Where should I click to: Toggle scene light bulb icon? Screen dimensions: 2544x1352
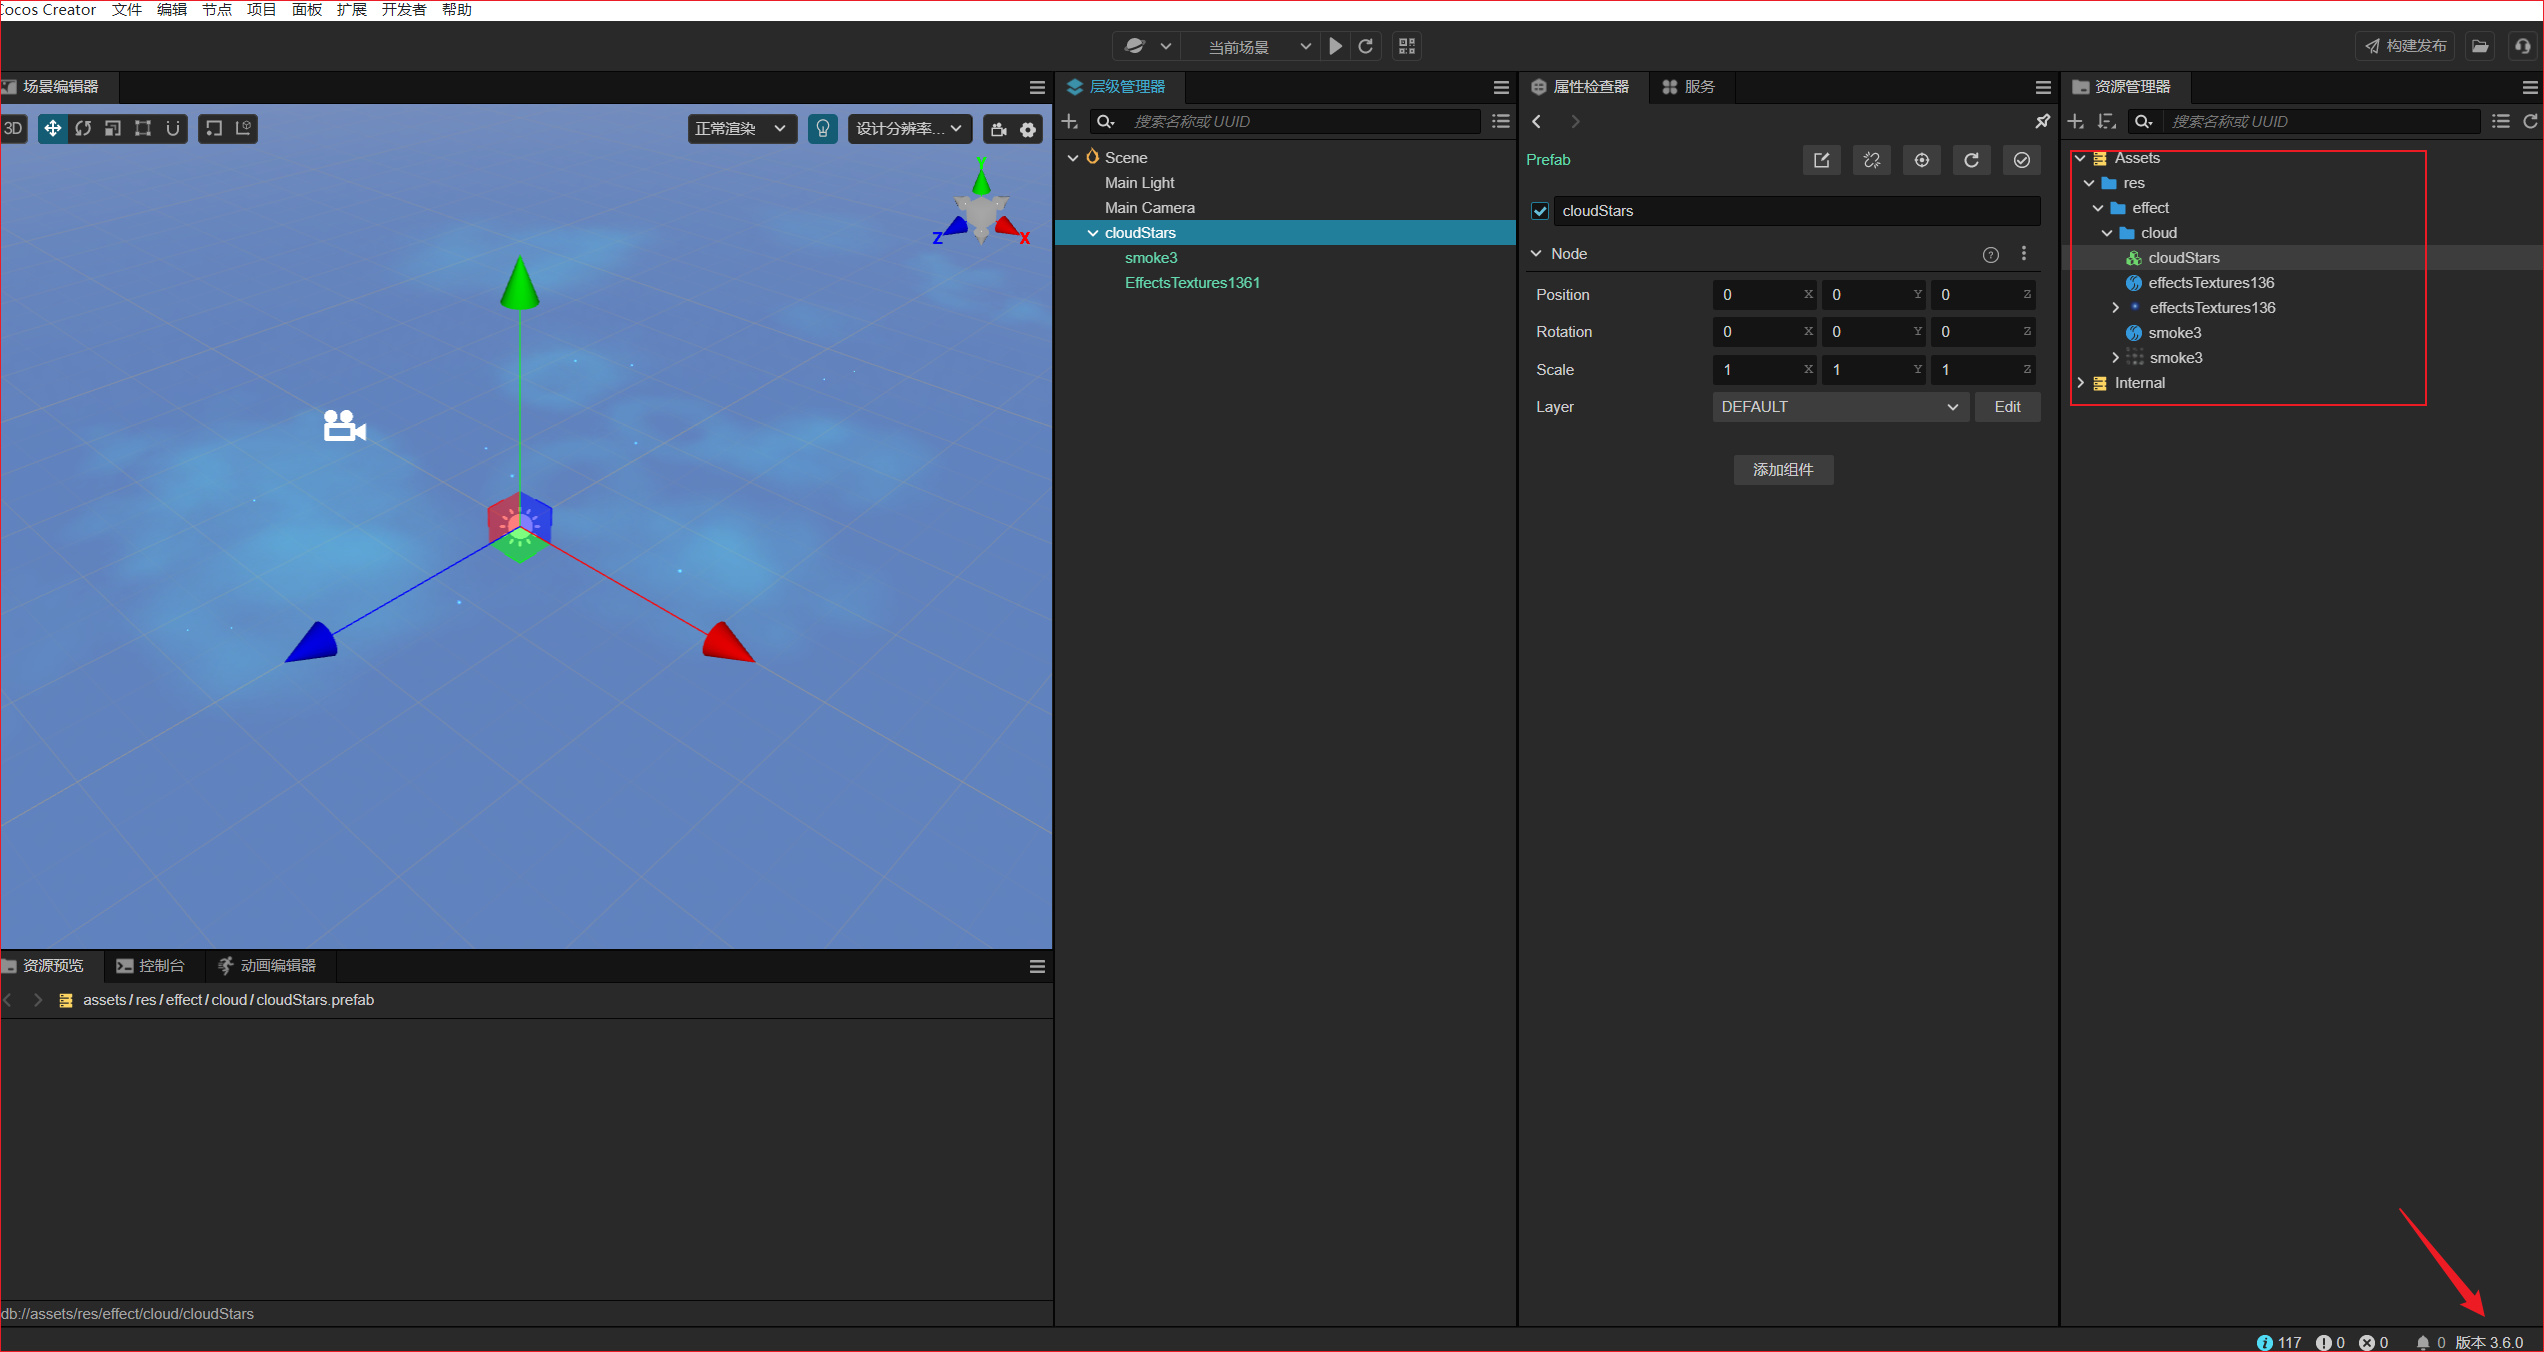[x=822, y=128]
